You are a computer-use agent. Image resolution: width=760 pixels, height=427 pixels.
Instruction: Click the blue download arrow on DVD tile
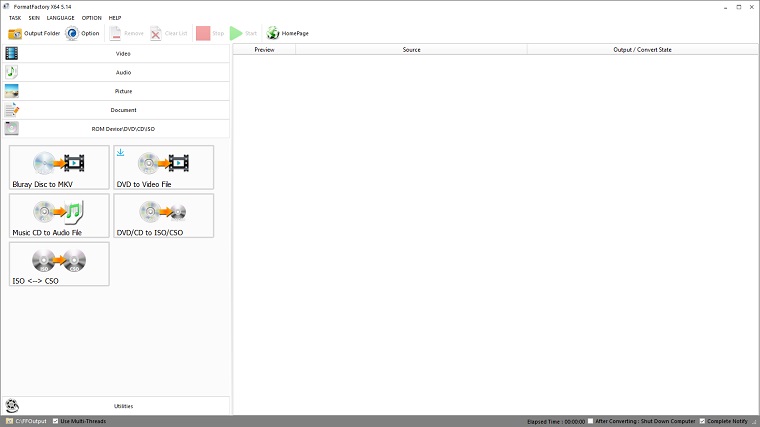click(120, 152)
